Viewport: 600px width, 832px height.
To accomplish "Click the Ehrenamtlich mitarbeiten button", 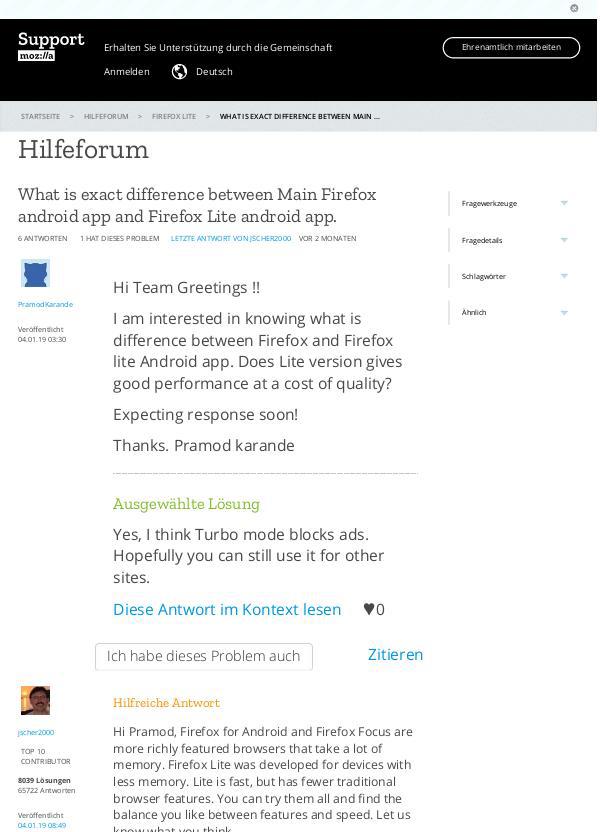I will click(x=511, y=47).
